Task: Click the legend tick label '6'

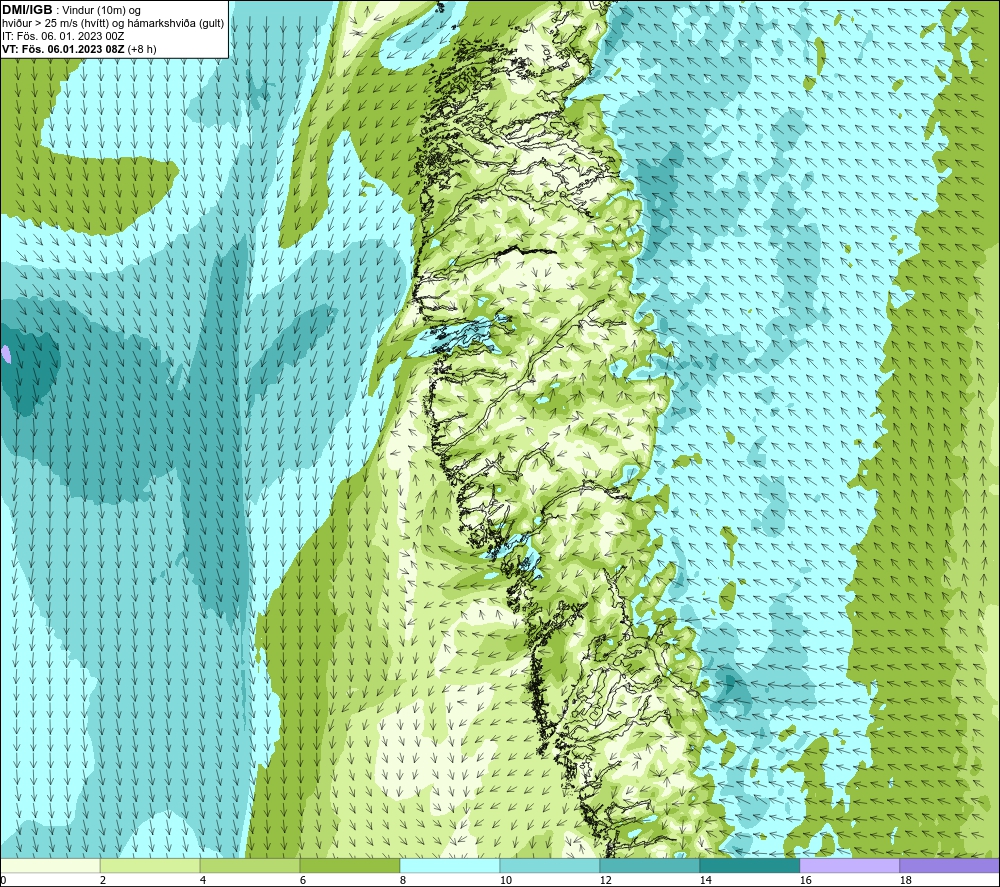Action: tap(303, 880)
